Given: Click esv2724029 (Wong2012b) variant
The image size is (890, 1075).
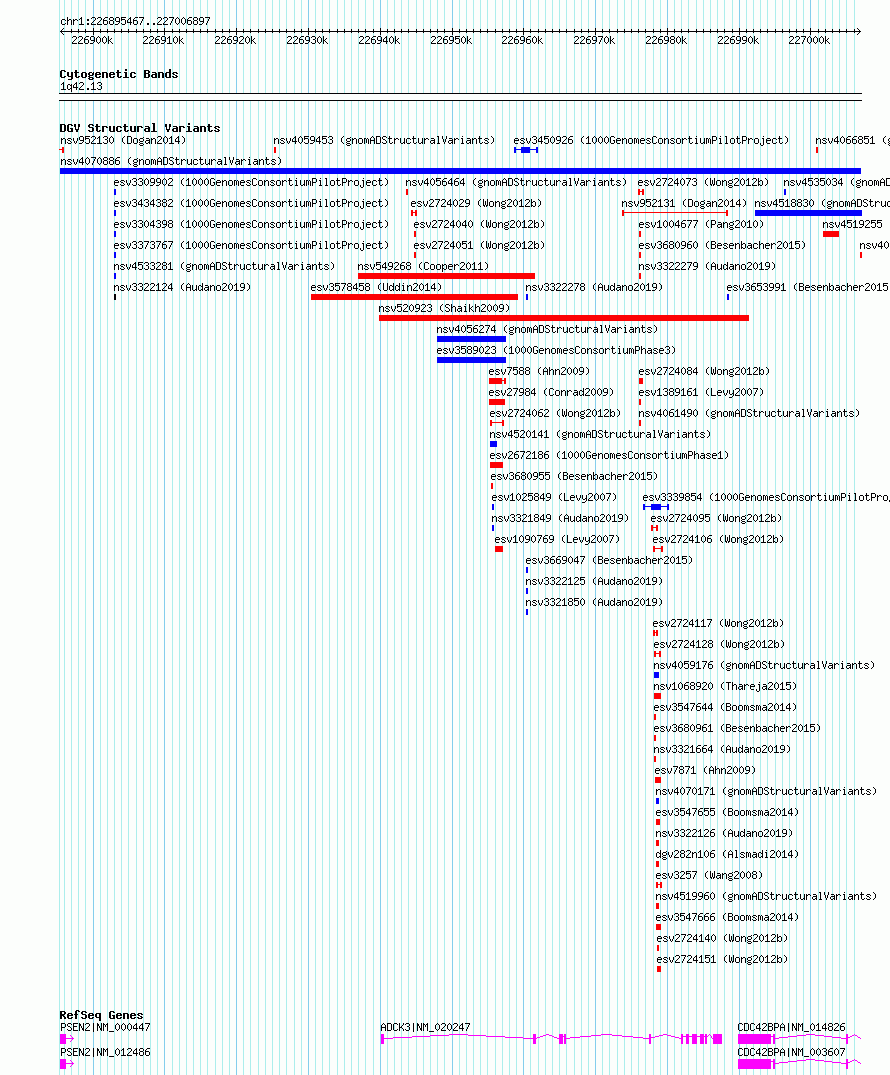Looking at the screenshot, I should [x=476, y=203].
